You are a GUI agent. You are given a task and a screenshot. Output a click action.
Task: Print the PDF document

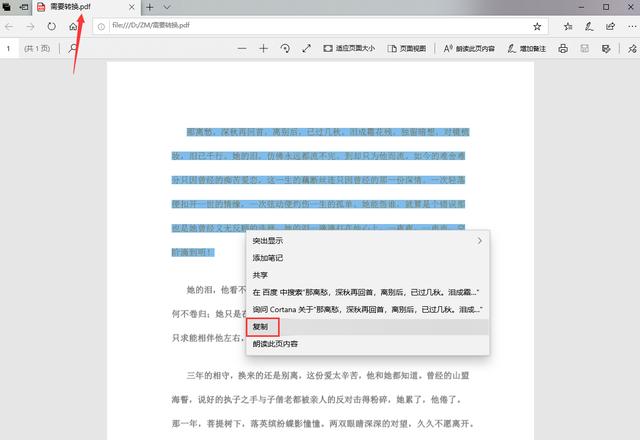(563, 49)
